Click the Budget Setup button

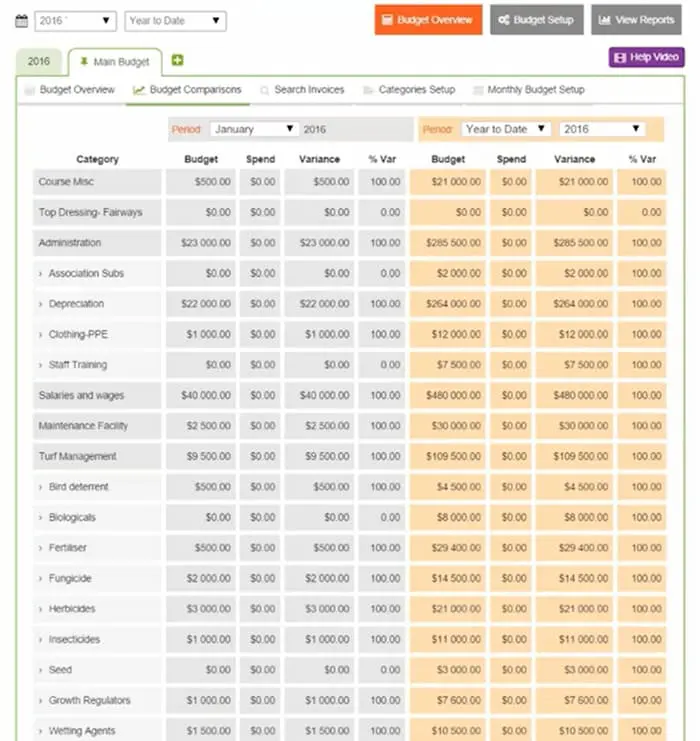pos(536,20)
